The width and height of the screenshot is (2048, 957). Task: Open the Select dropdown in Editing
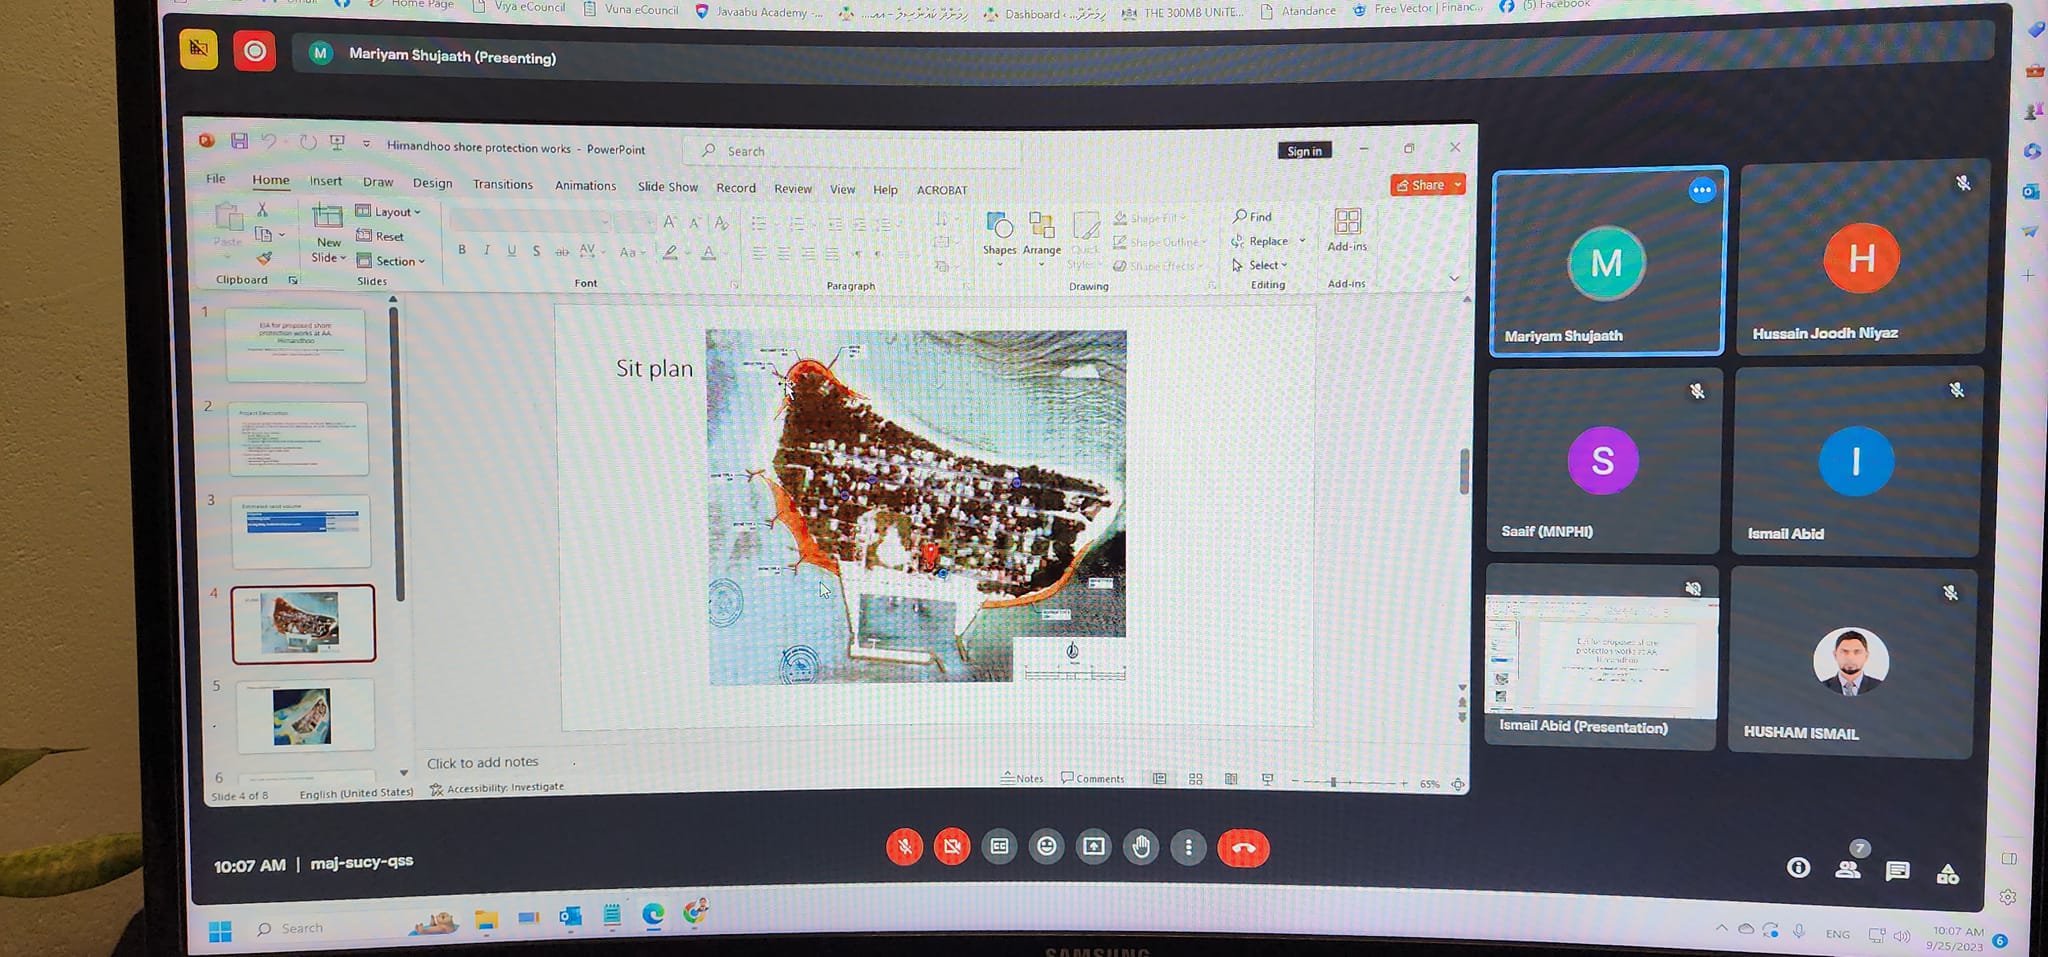coord(1259,265)
